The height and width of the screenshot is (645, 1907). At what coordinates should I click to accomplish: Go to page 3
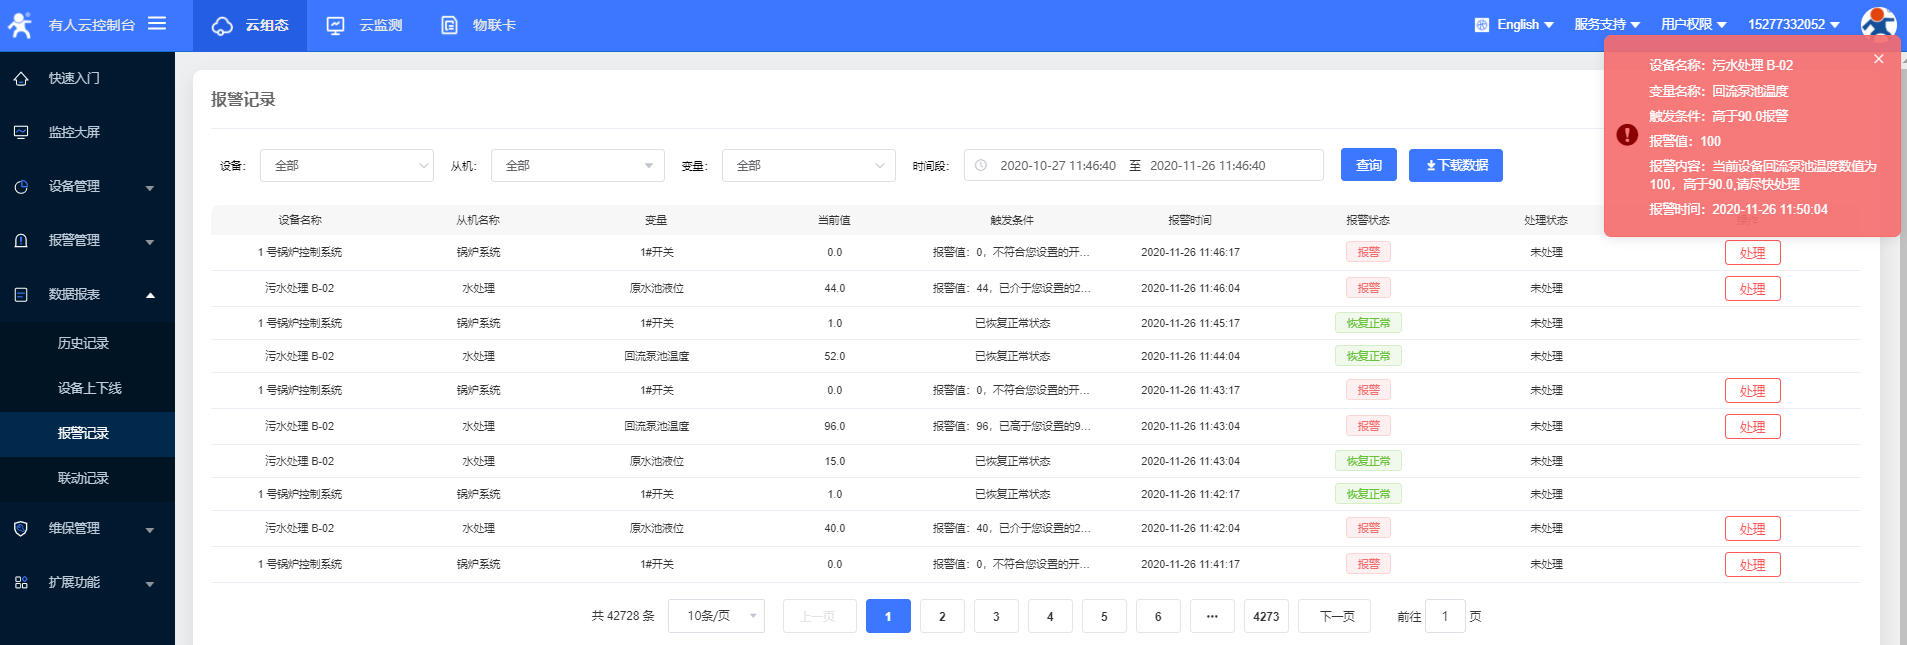pyautogui.click(x=996, y=616)
